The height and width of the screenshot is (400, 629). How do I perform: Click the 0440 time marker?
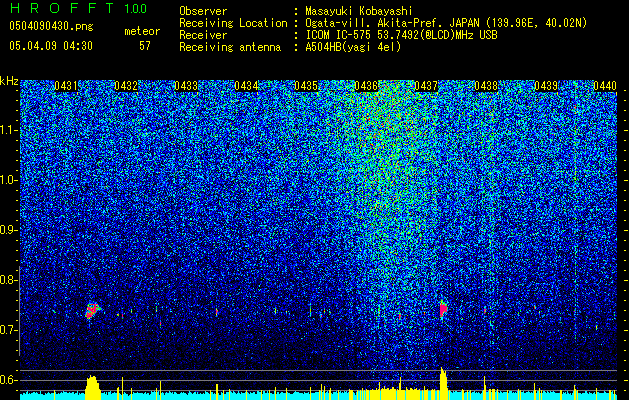605,86
